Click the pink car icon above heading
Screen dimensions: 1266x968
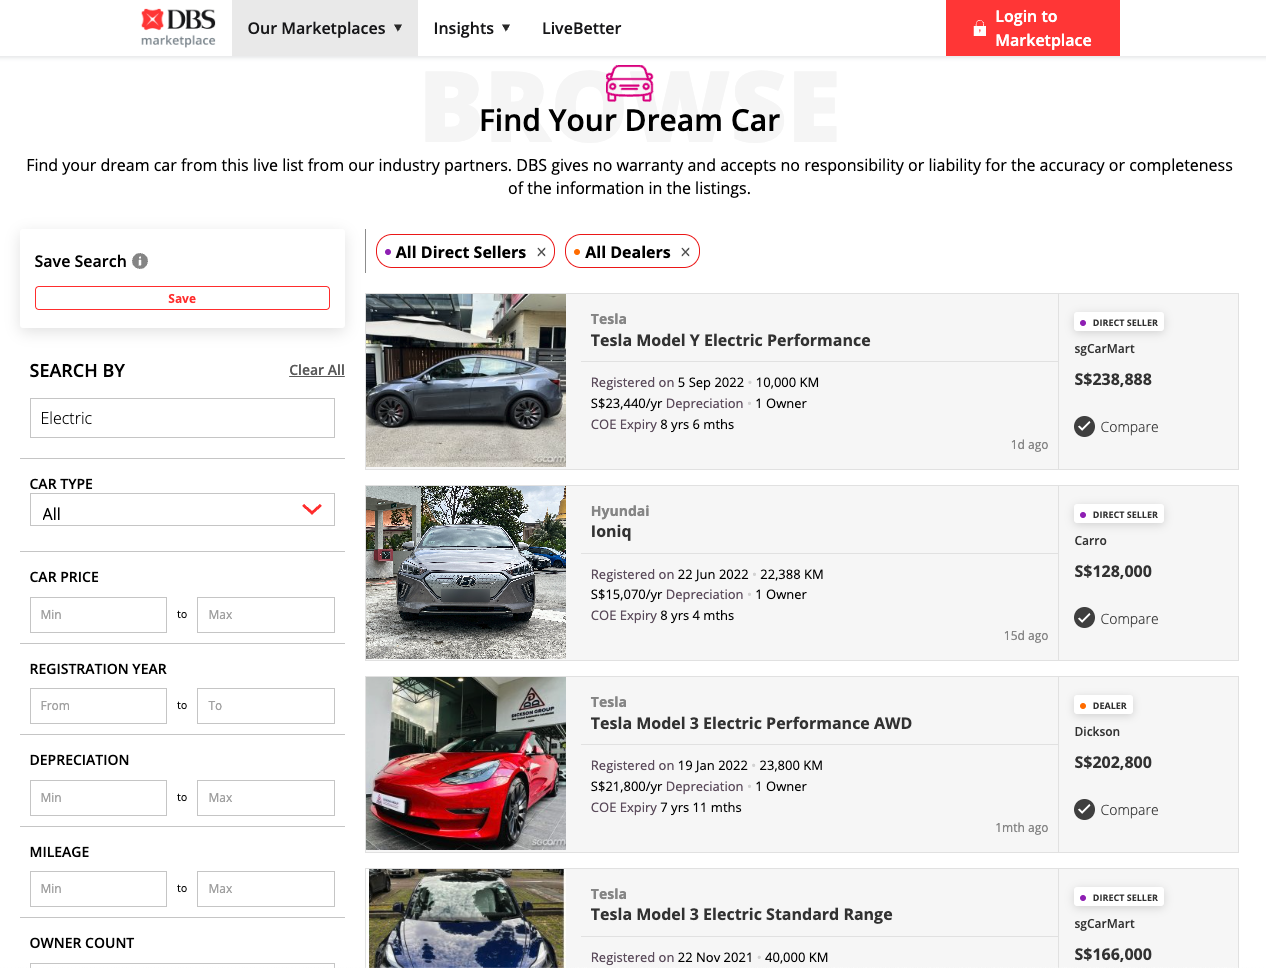click(630, 83)
